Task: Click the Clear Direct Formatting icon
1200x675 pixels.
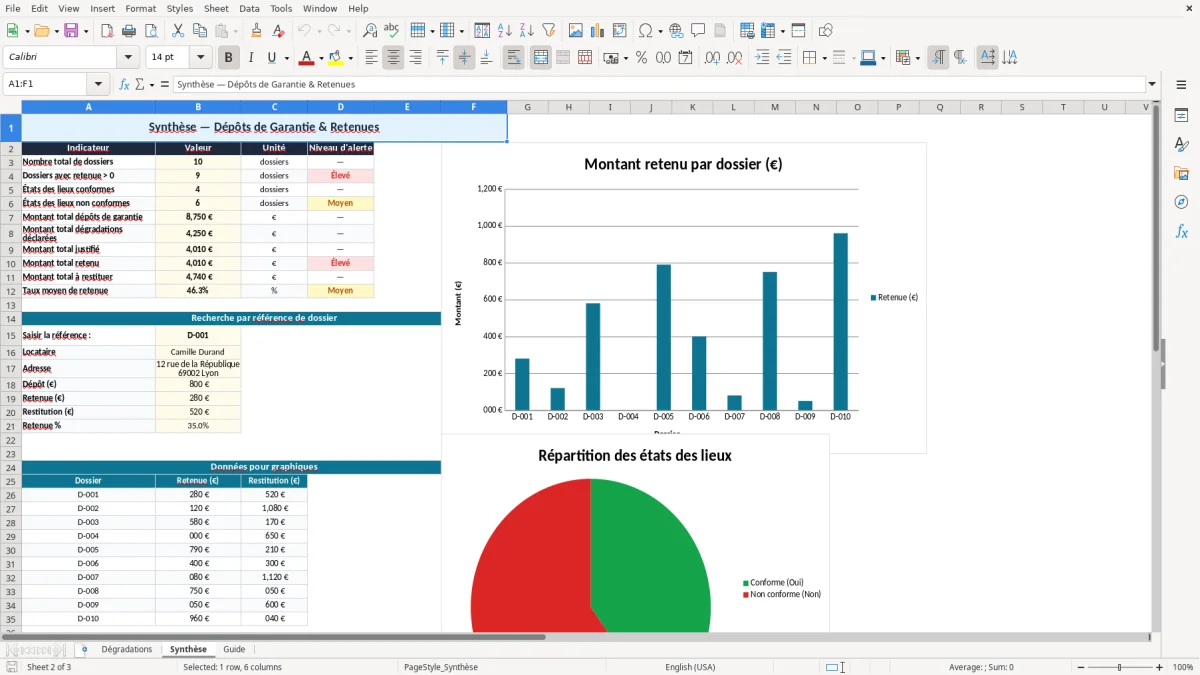Action: 277,31
